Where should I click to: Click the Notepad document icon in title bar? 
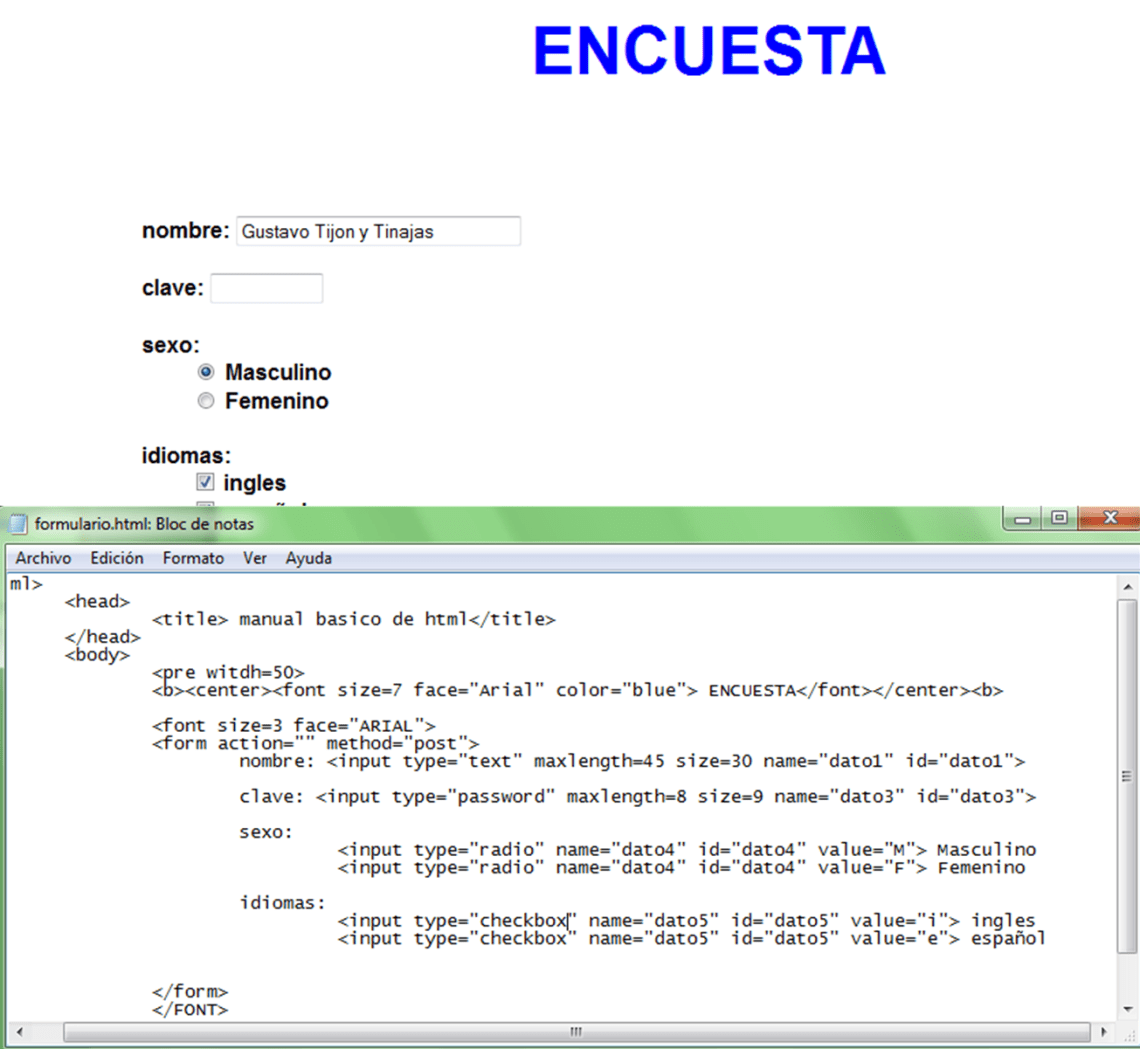tap(19, 524)
